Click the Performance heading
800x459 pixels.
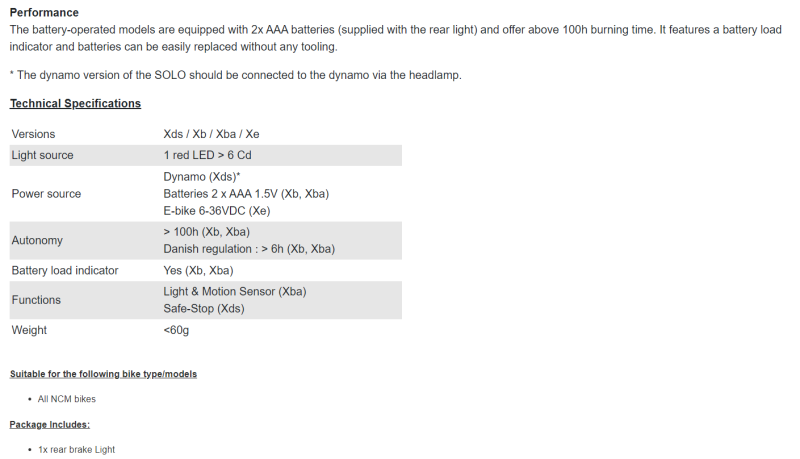[x=44, y=12]
